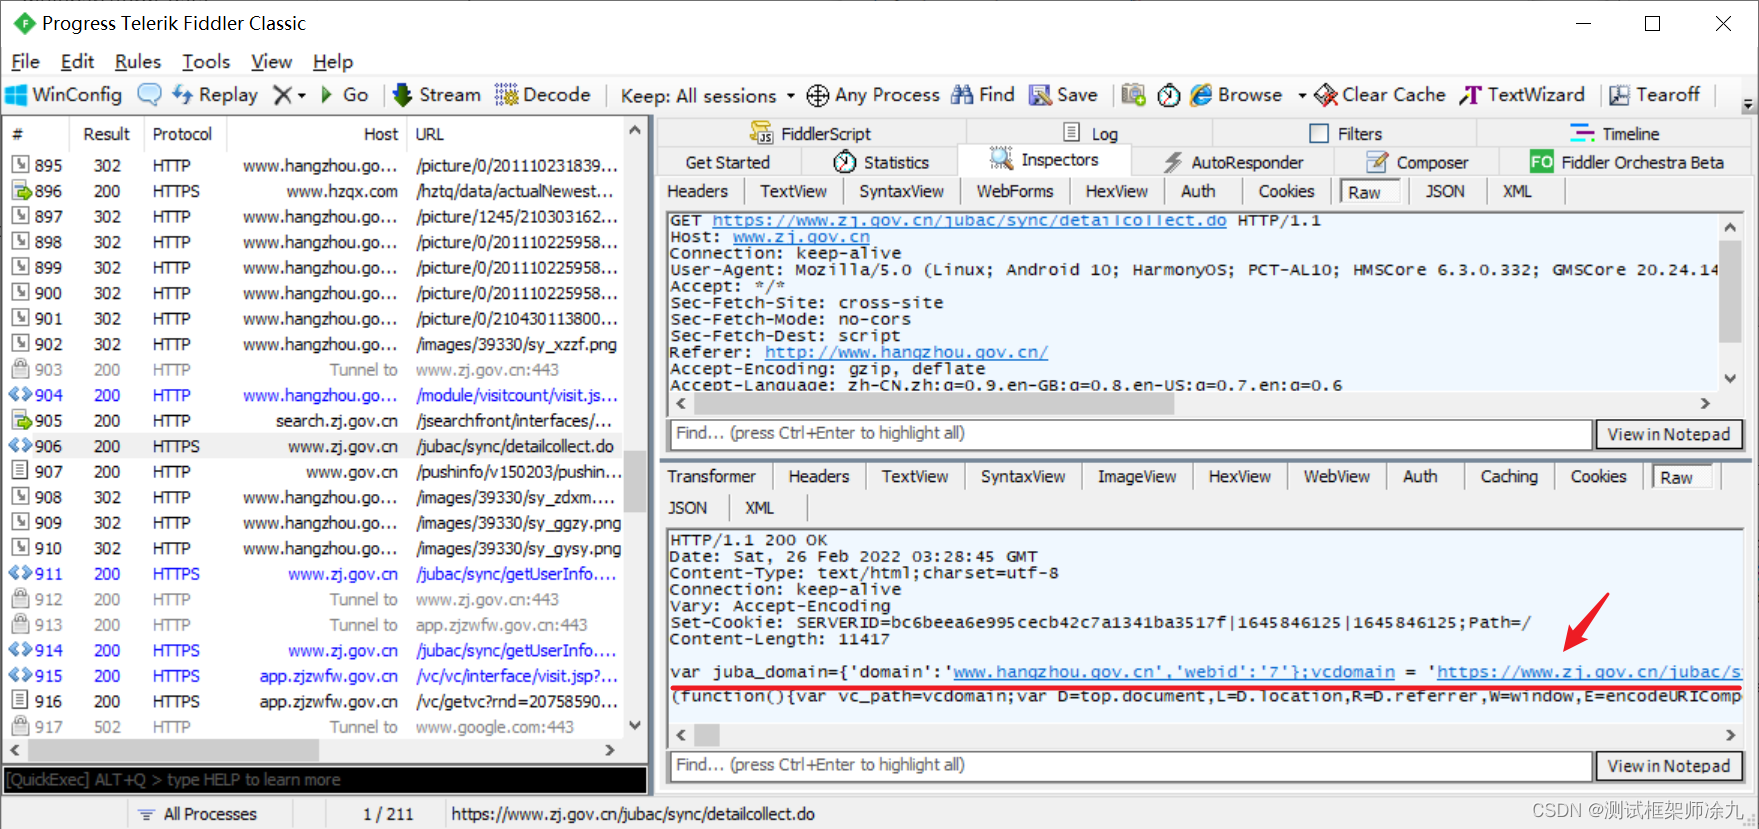This screenshot has width=1759, height=829.
Task: Replay the selected sessions
Action: tap(214, 95)
